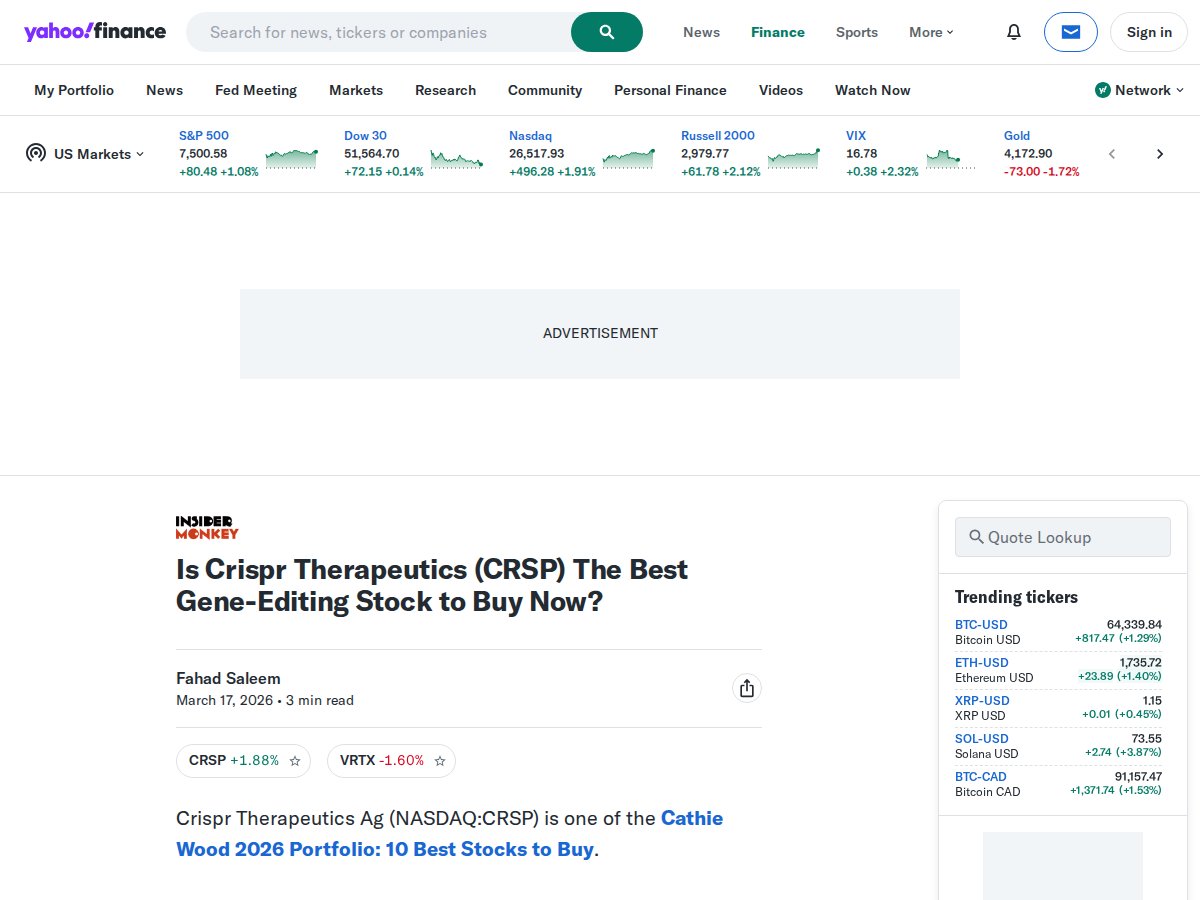Open the Markets tab
The image size is (1200, 900).
[356, 90]
